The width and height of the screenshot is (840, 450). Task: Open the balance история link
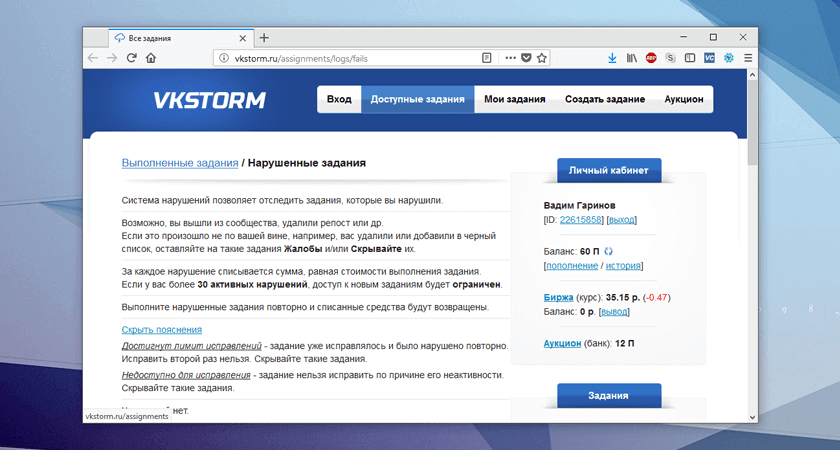(x=623, y=266)
